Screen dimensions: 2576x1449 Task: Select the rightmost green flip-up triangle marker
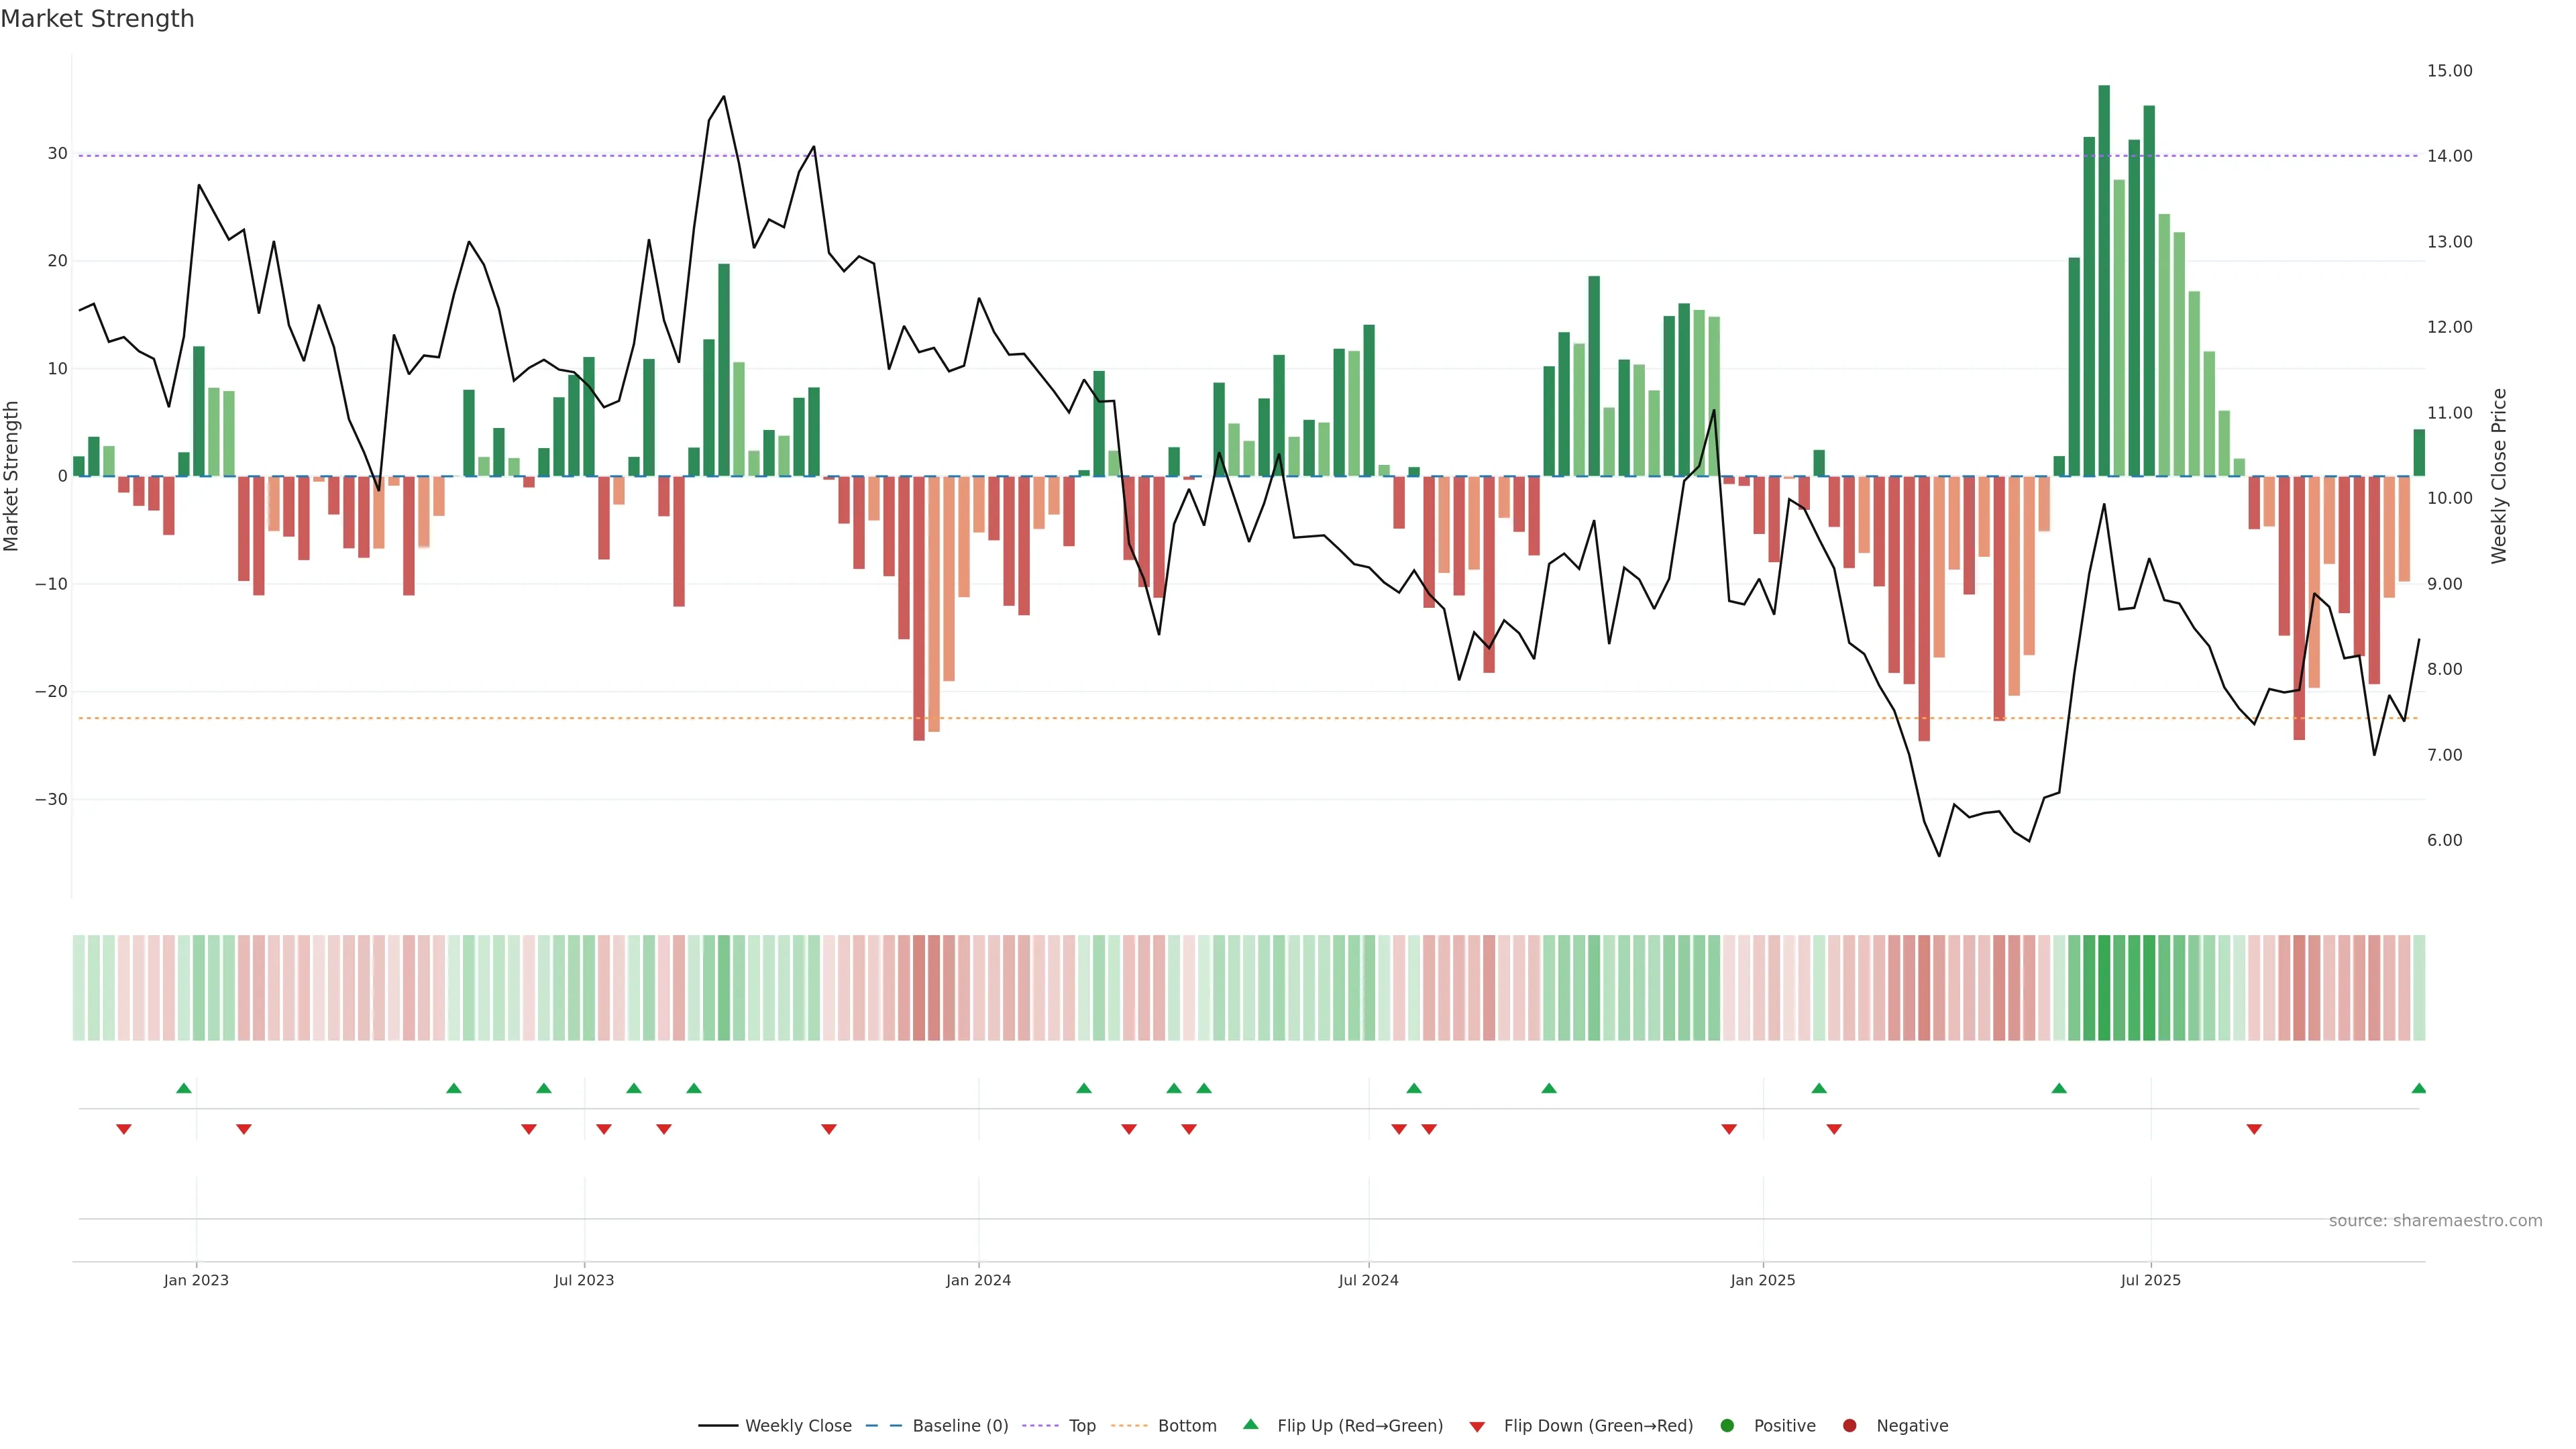tap(2418, 1088)
